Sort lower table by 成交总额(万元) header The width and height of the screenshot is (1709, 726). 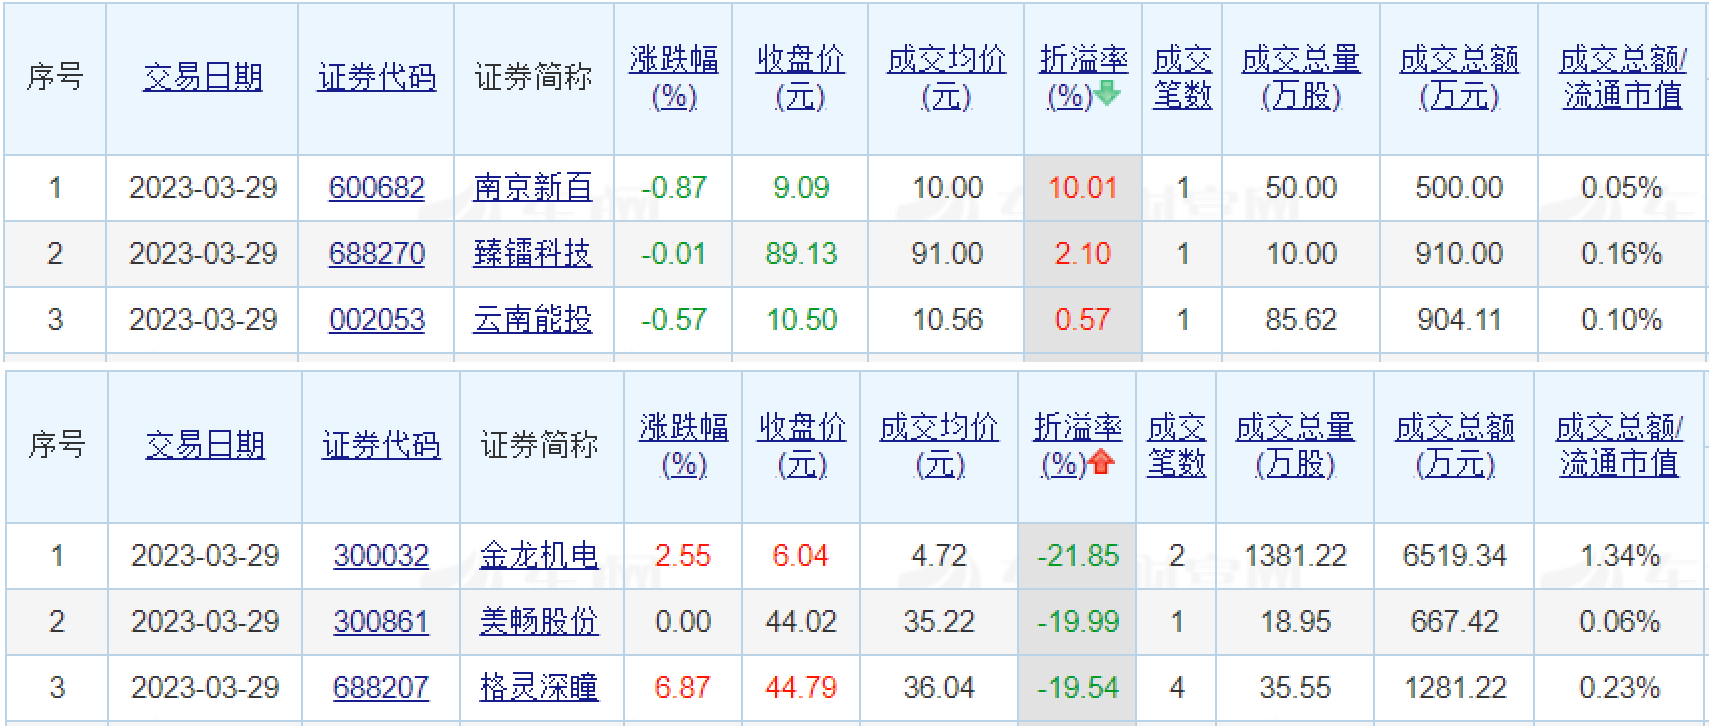click(1454, 445)
